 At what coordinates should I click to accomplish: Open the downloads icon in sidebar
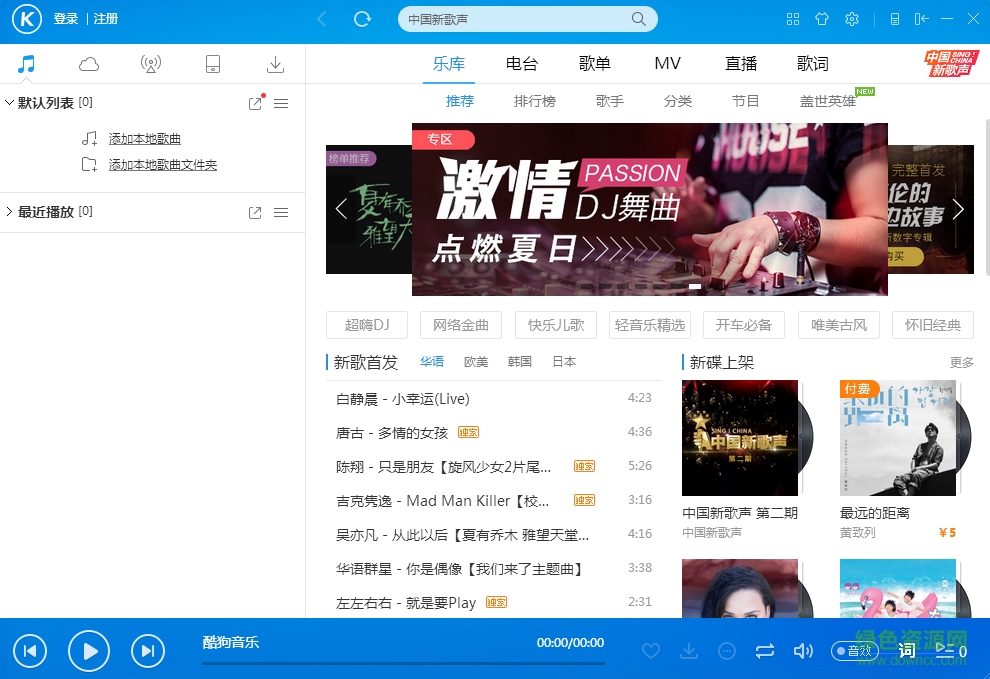(x=273, y=63)
